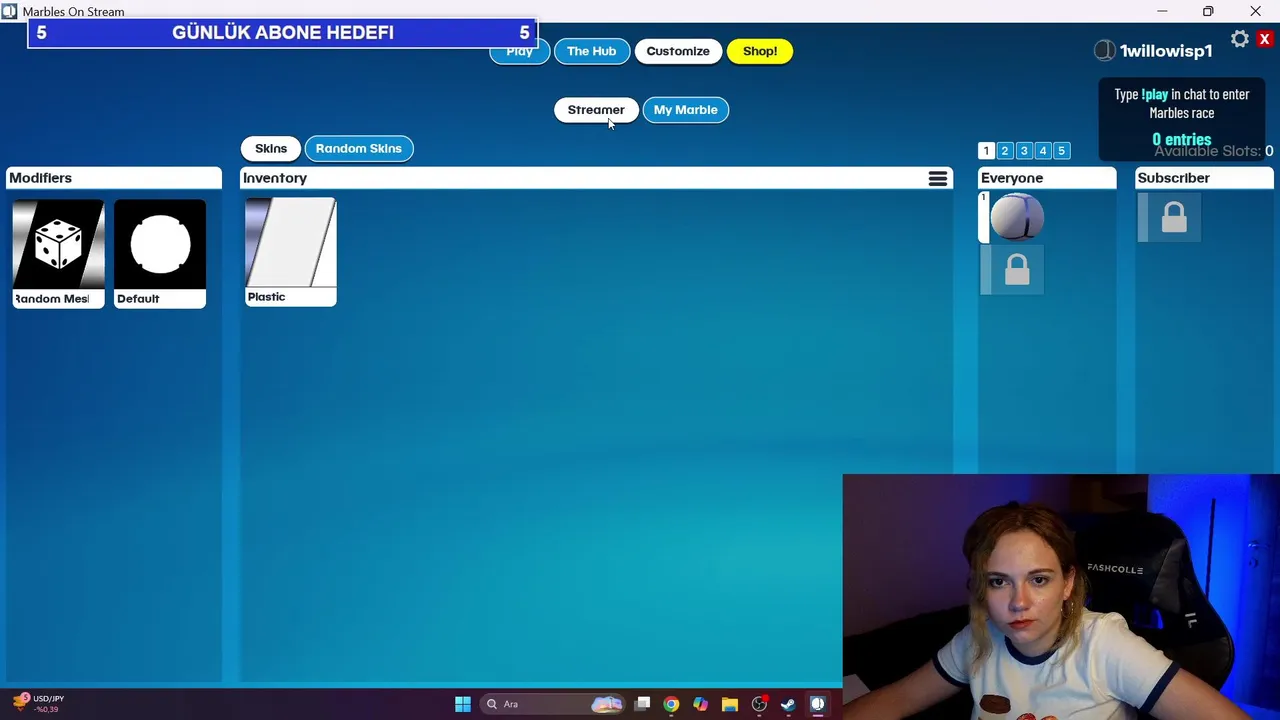Open Steam from taskbar
This screenshot has width=1280, height=720.
click(788, 704)
